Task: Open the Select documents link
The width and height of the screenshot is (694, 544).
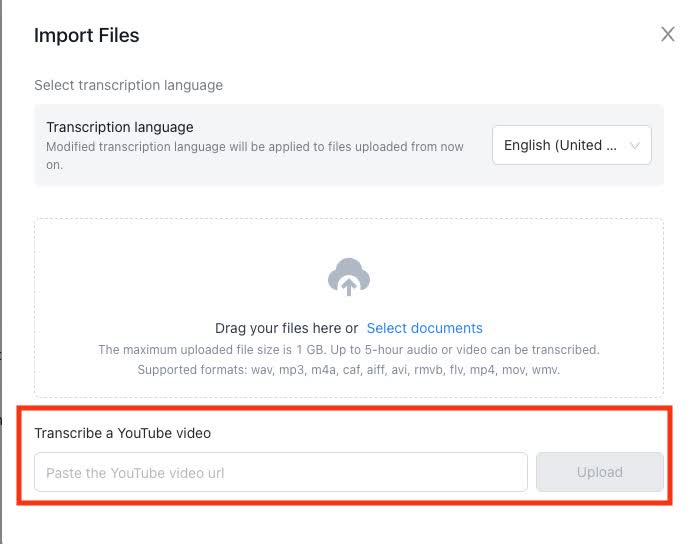Action: pyautogui.click(x=424, y=328)
